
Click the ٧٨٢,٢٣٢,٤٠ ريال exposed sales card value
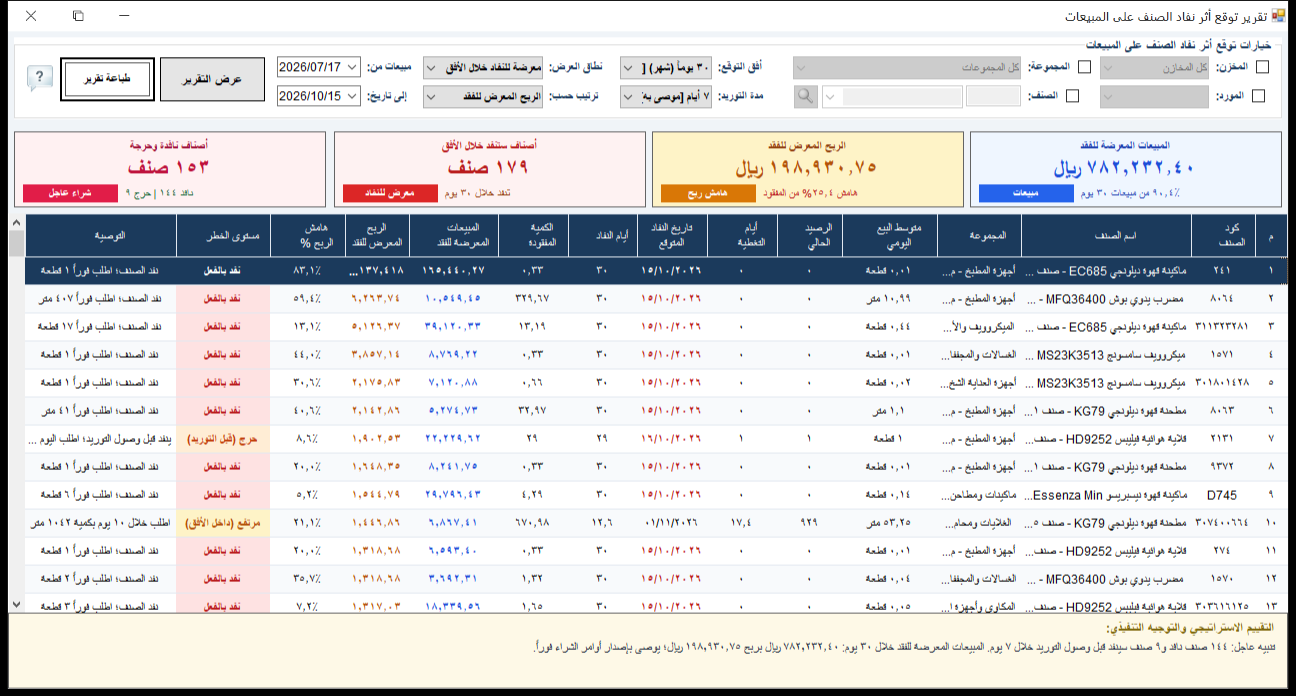[x=1126, y=167]
